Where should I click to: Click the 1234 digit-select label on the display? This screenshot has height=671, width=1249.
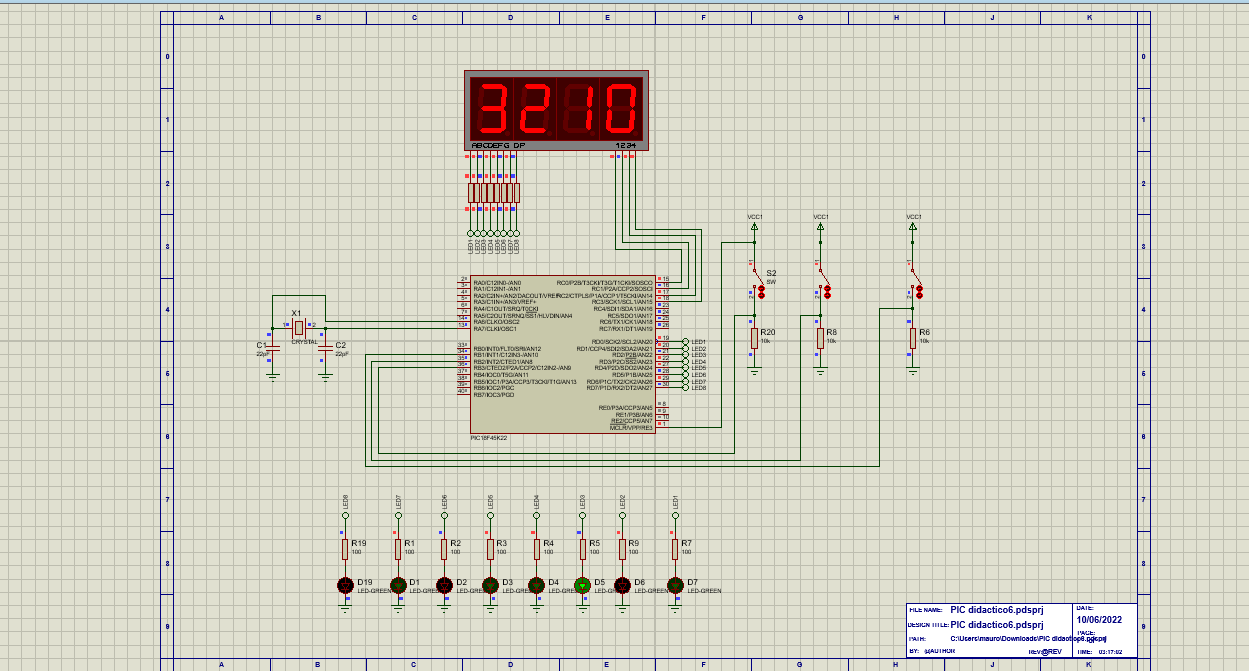coord(625,145)
